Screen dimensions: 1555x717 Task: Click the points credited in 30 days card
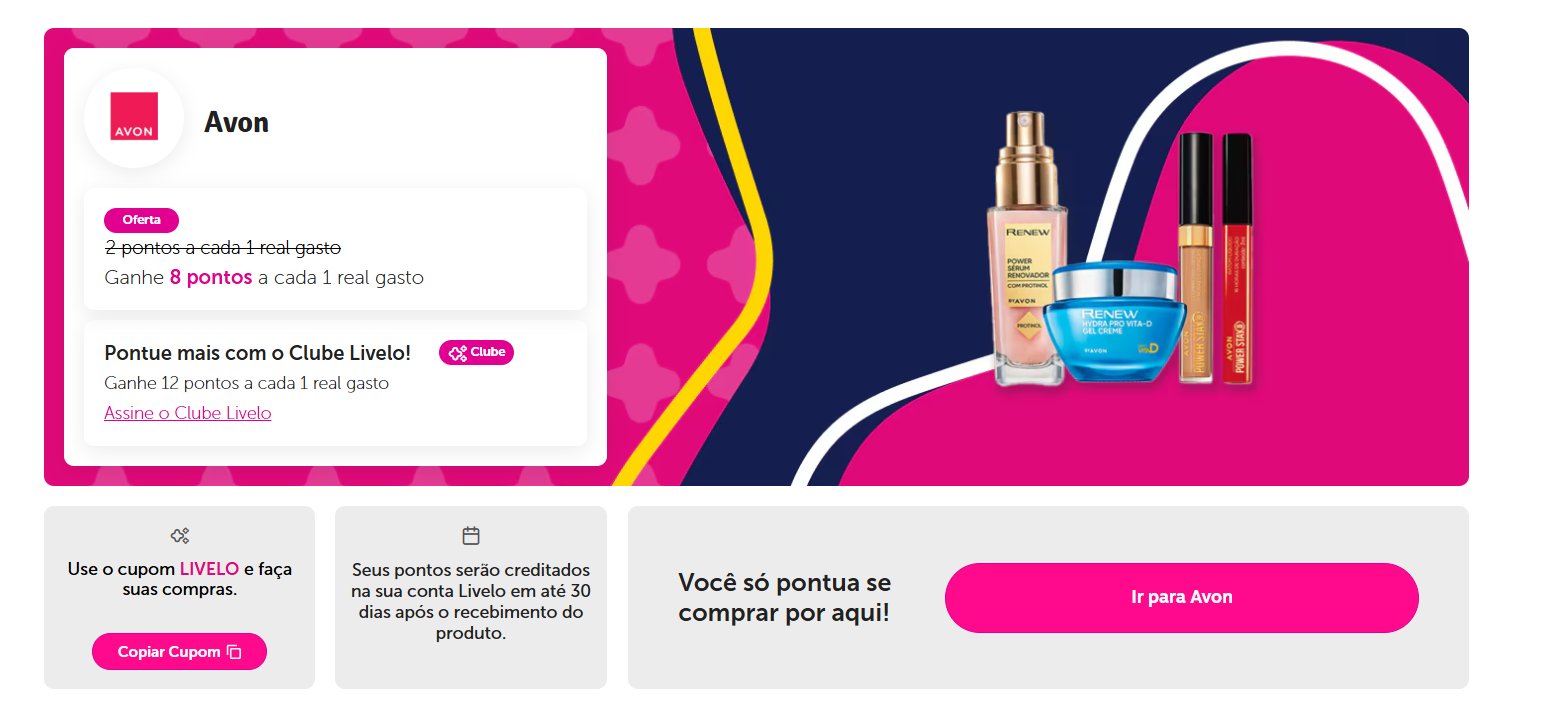pos(471,597)
